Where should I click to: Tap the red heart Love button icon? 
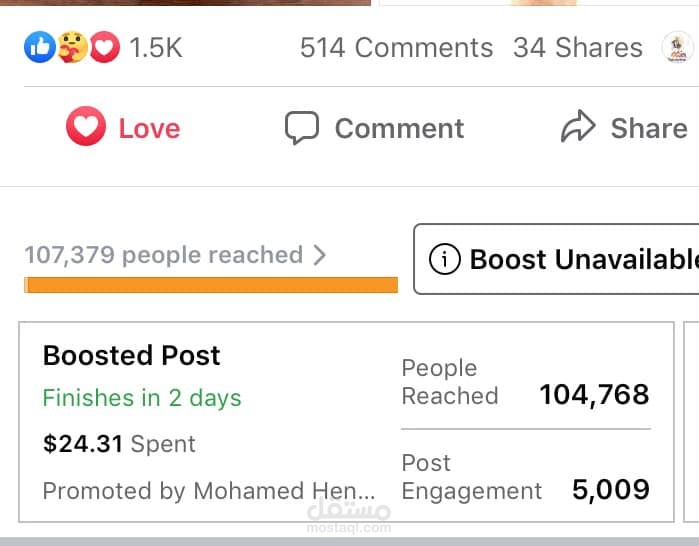tap(86, 128)
